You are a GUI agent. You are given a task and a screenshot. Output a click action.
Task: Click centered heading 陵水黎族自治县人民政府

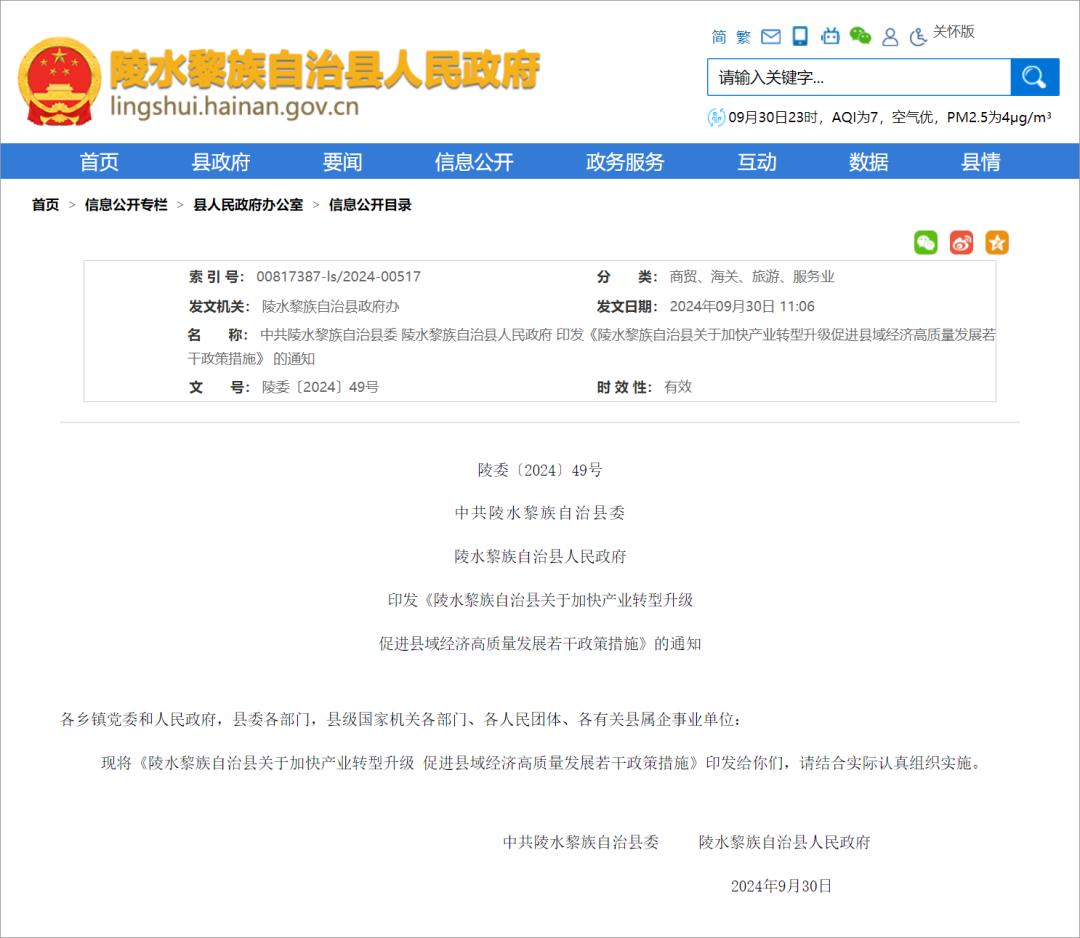(540, 556)
